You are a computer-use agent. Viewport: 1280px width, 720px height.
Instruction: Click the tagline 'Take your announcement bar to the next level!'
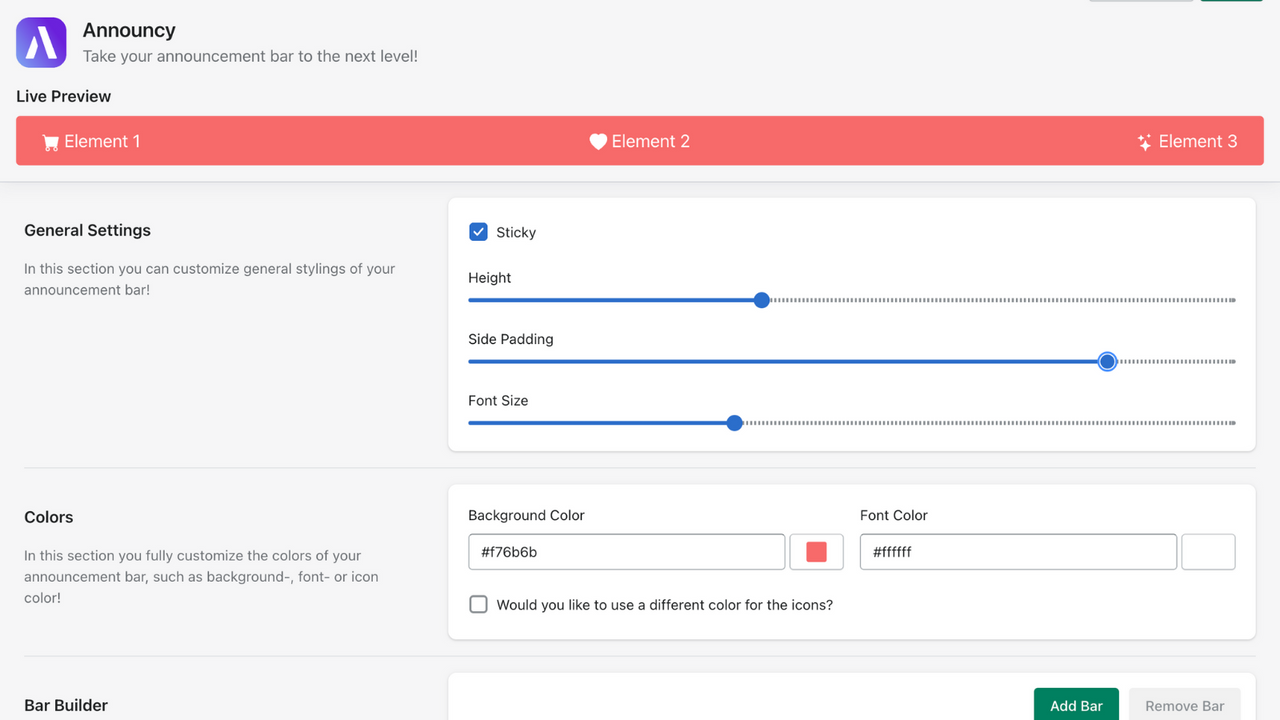pos(250,56)
